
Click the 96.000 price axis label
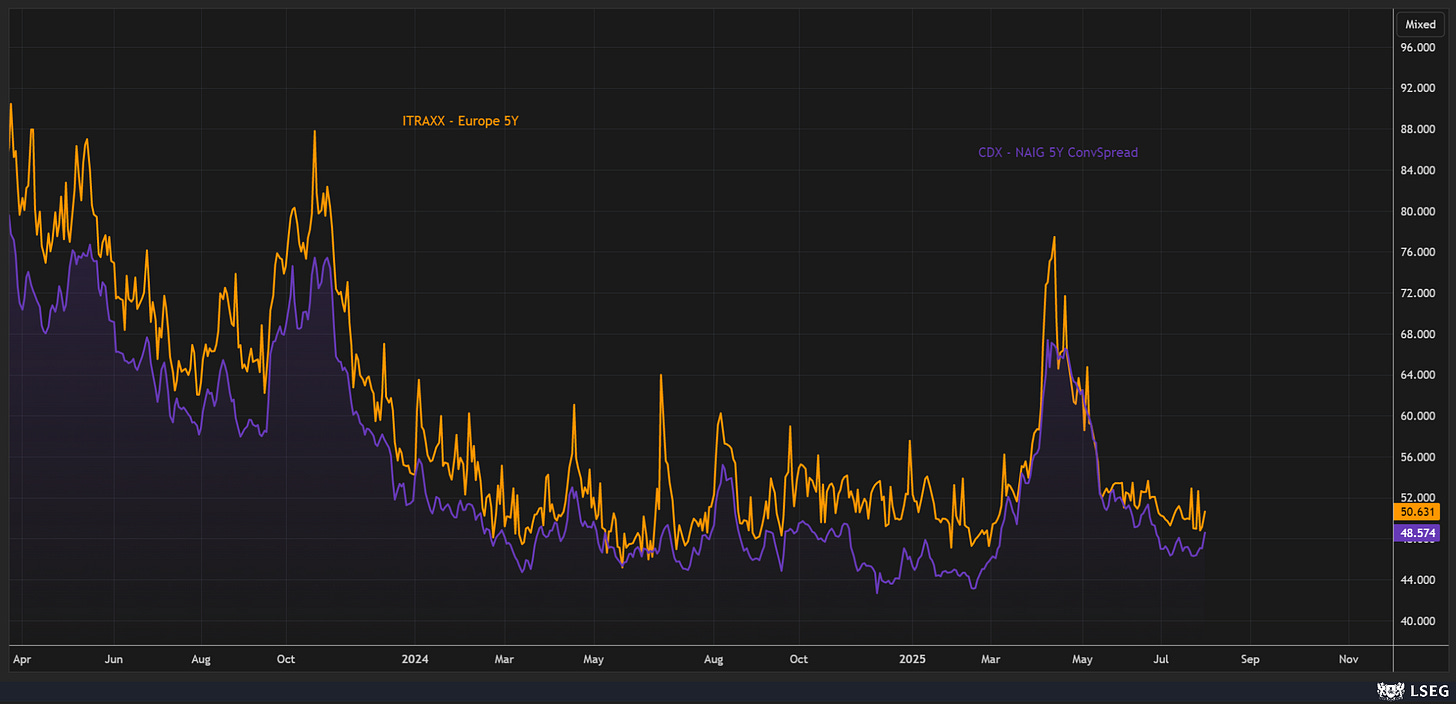(1417, 47)
